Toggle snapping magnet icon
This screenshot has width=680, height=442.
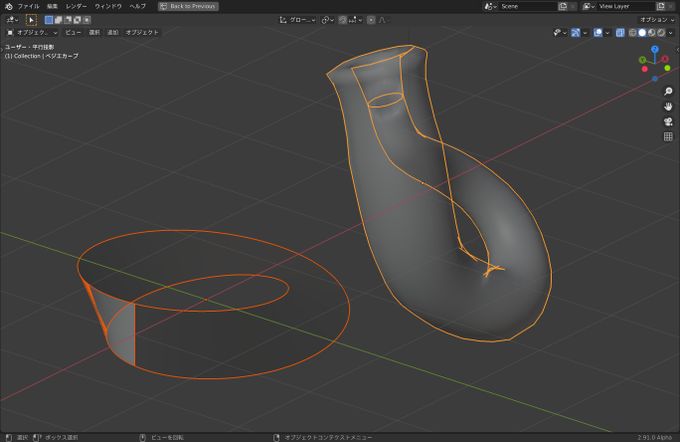pyautogui.click(x=343, y=20)
